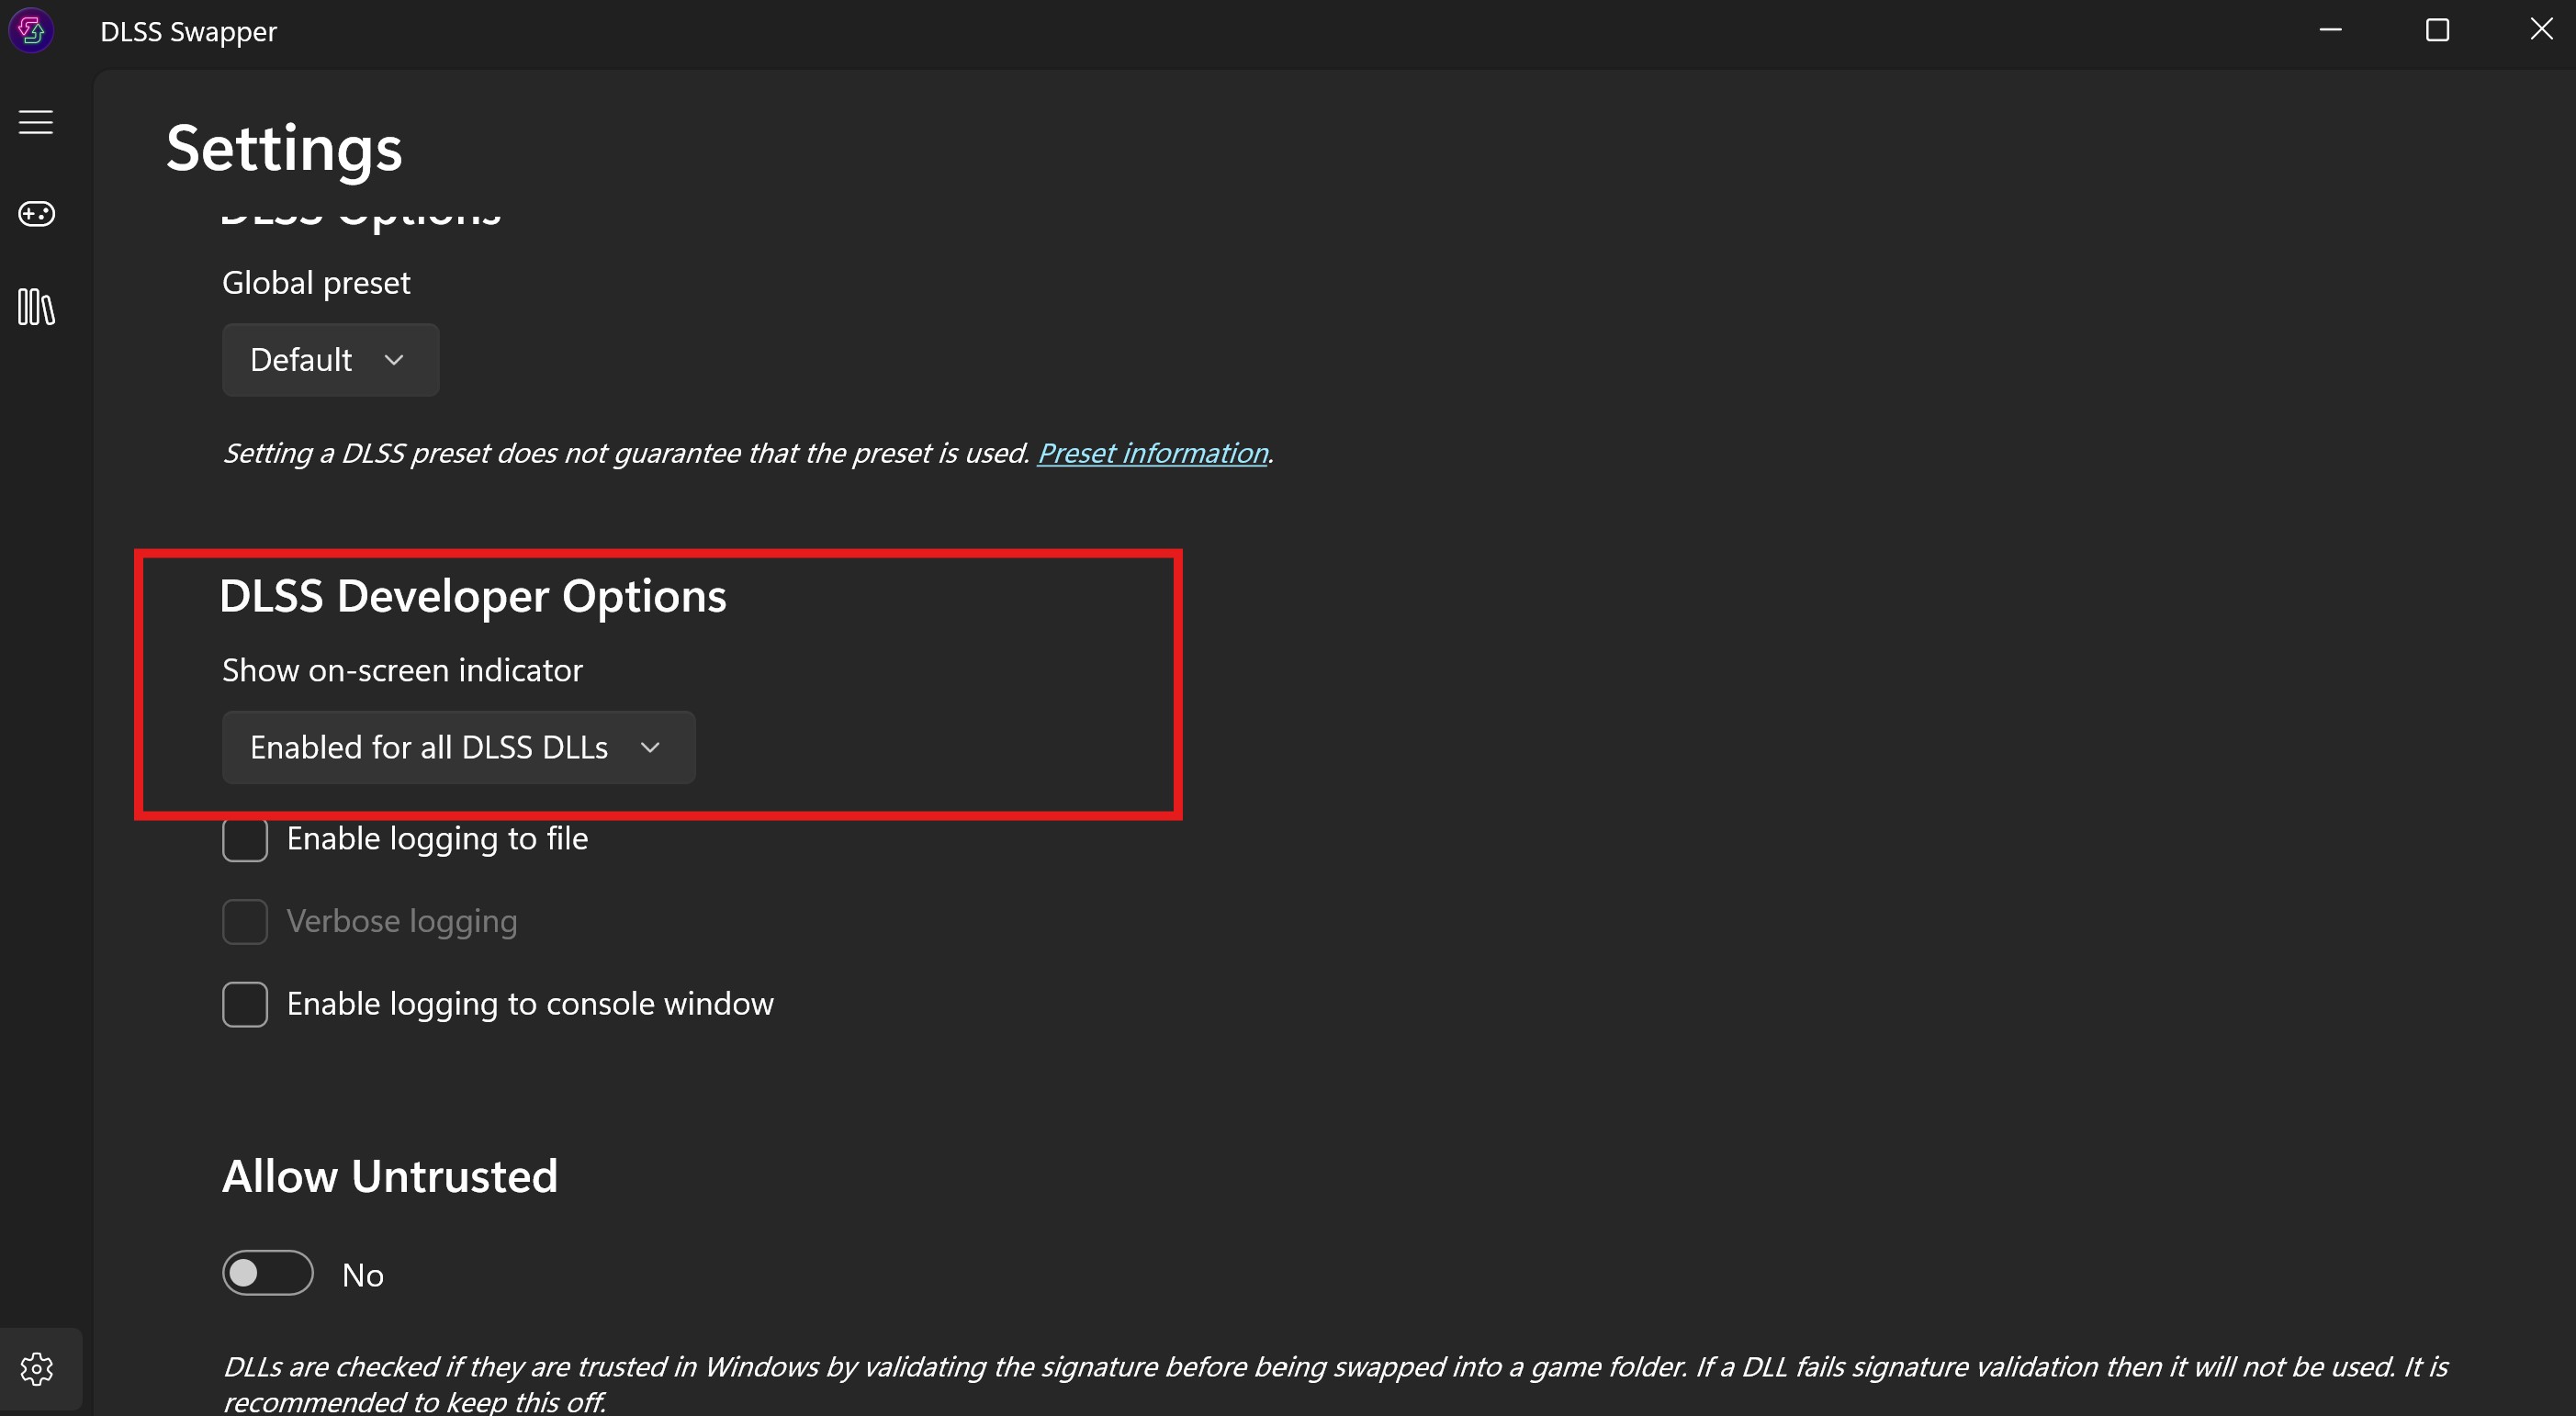Viewport: 2576px width, 1416px height.
Task: Close the DLSS Swapper window
Action: (x=2541, y=31)
